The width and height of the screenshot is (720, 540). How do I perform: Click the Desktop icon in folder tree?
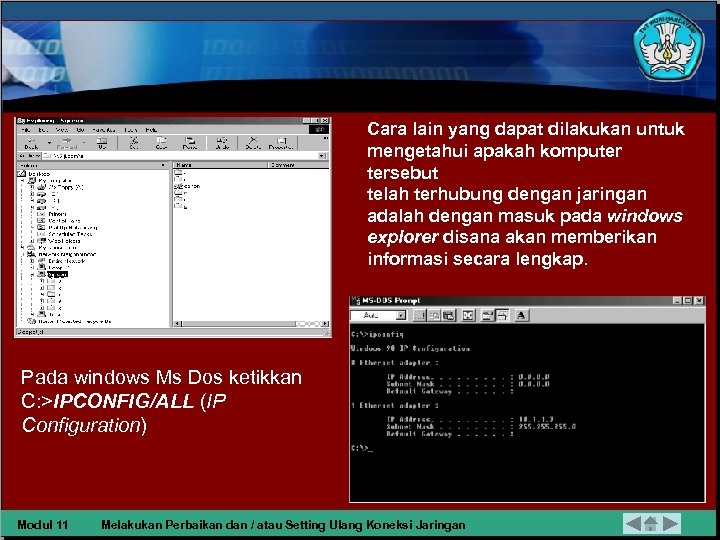[x=22, y=174]
